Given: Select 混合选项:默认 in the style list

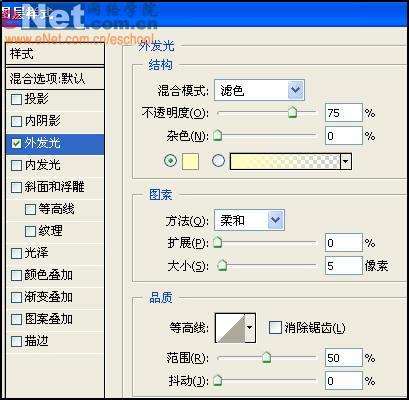Looking at the screenshot, I should (x=55, y=79).
